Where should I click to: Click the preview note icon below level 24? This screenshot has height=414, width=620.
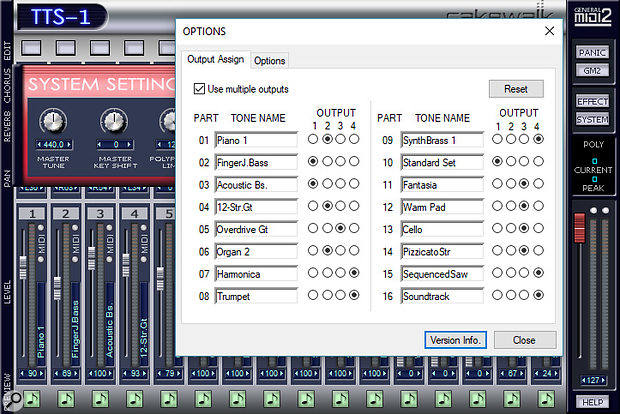pos(546,399)
